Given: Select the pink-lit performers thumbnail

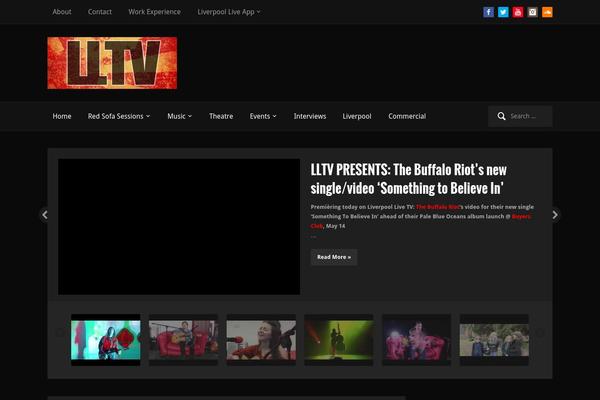Looking at the screenshot, I should pyautogui.click(x=417, y=340).
